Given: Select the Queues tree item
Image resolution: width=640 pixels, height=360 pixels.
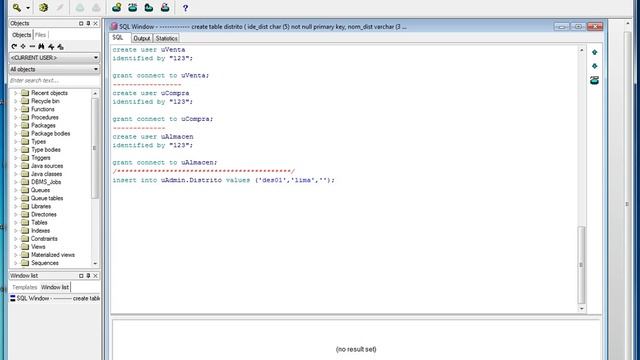Looking at the screenshot, I should tap(40, 190).
